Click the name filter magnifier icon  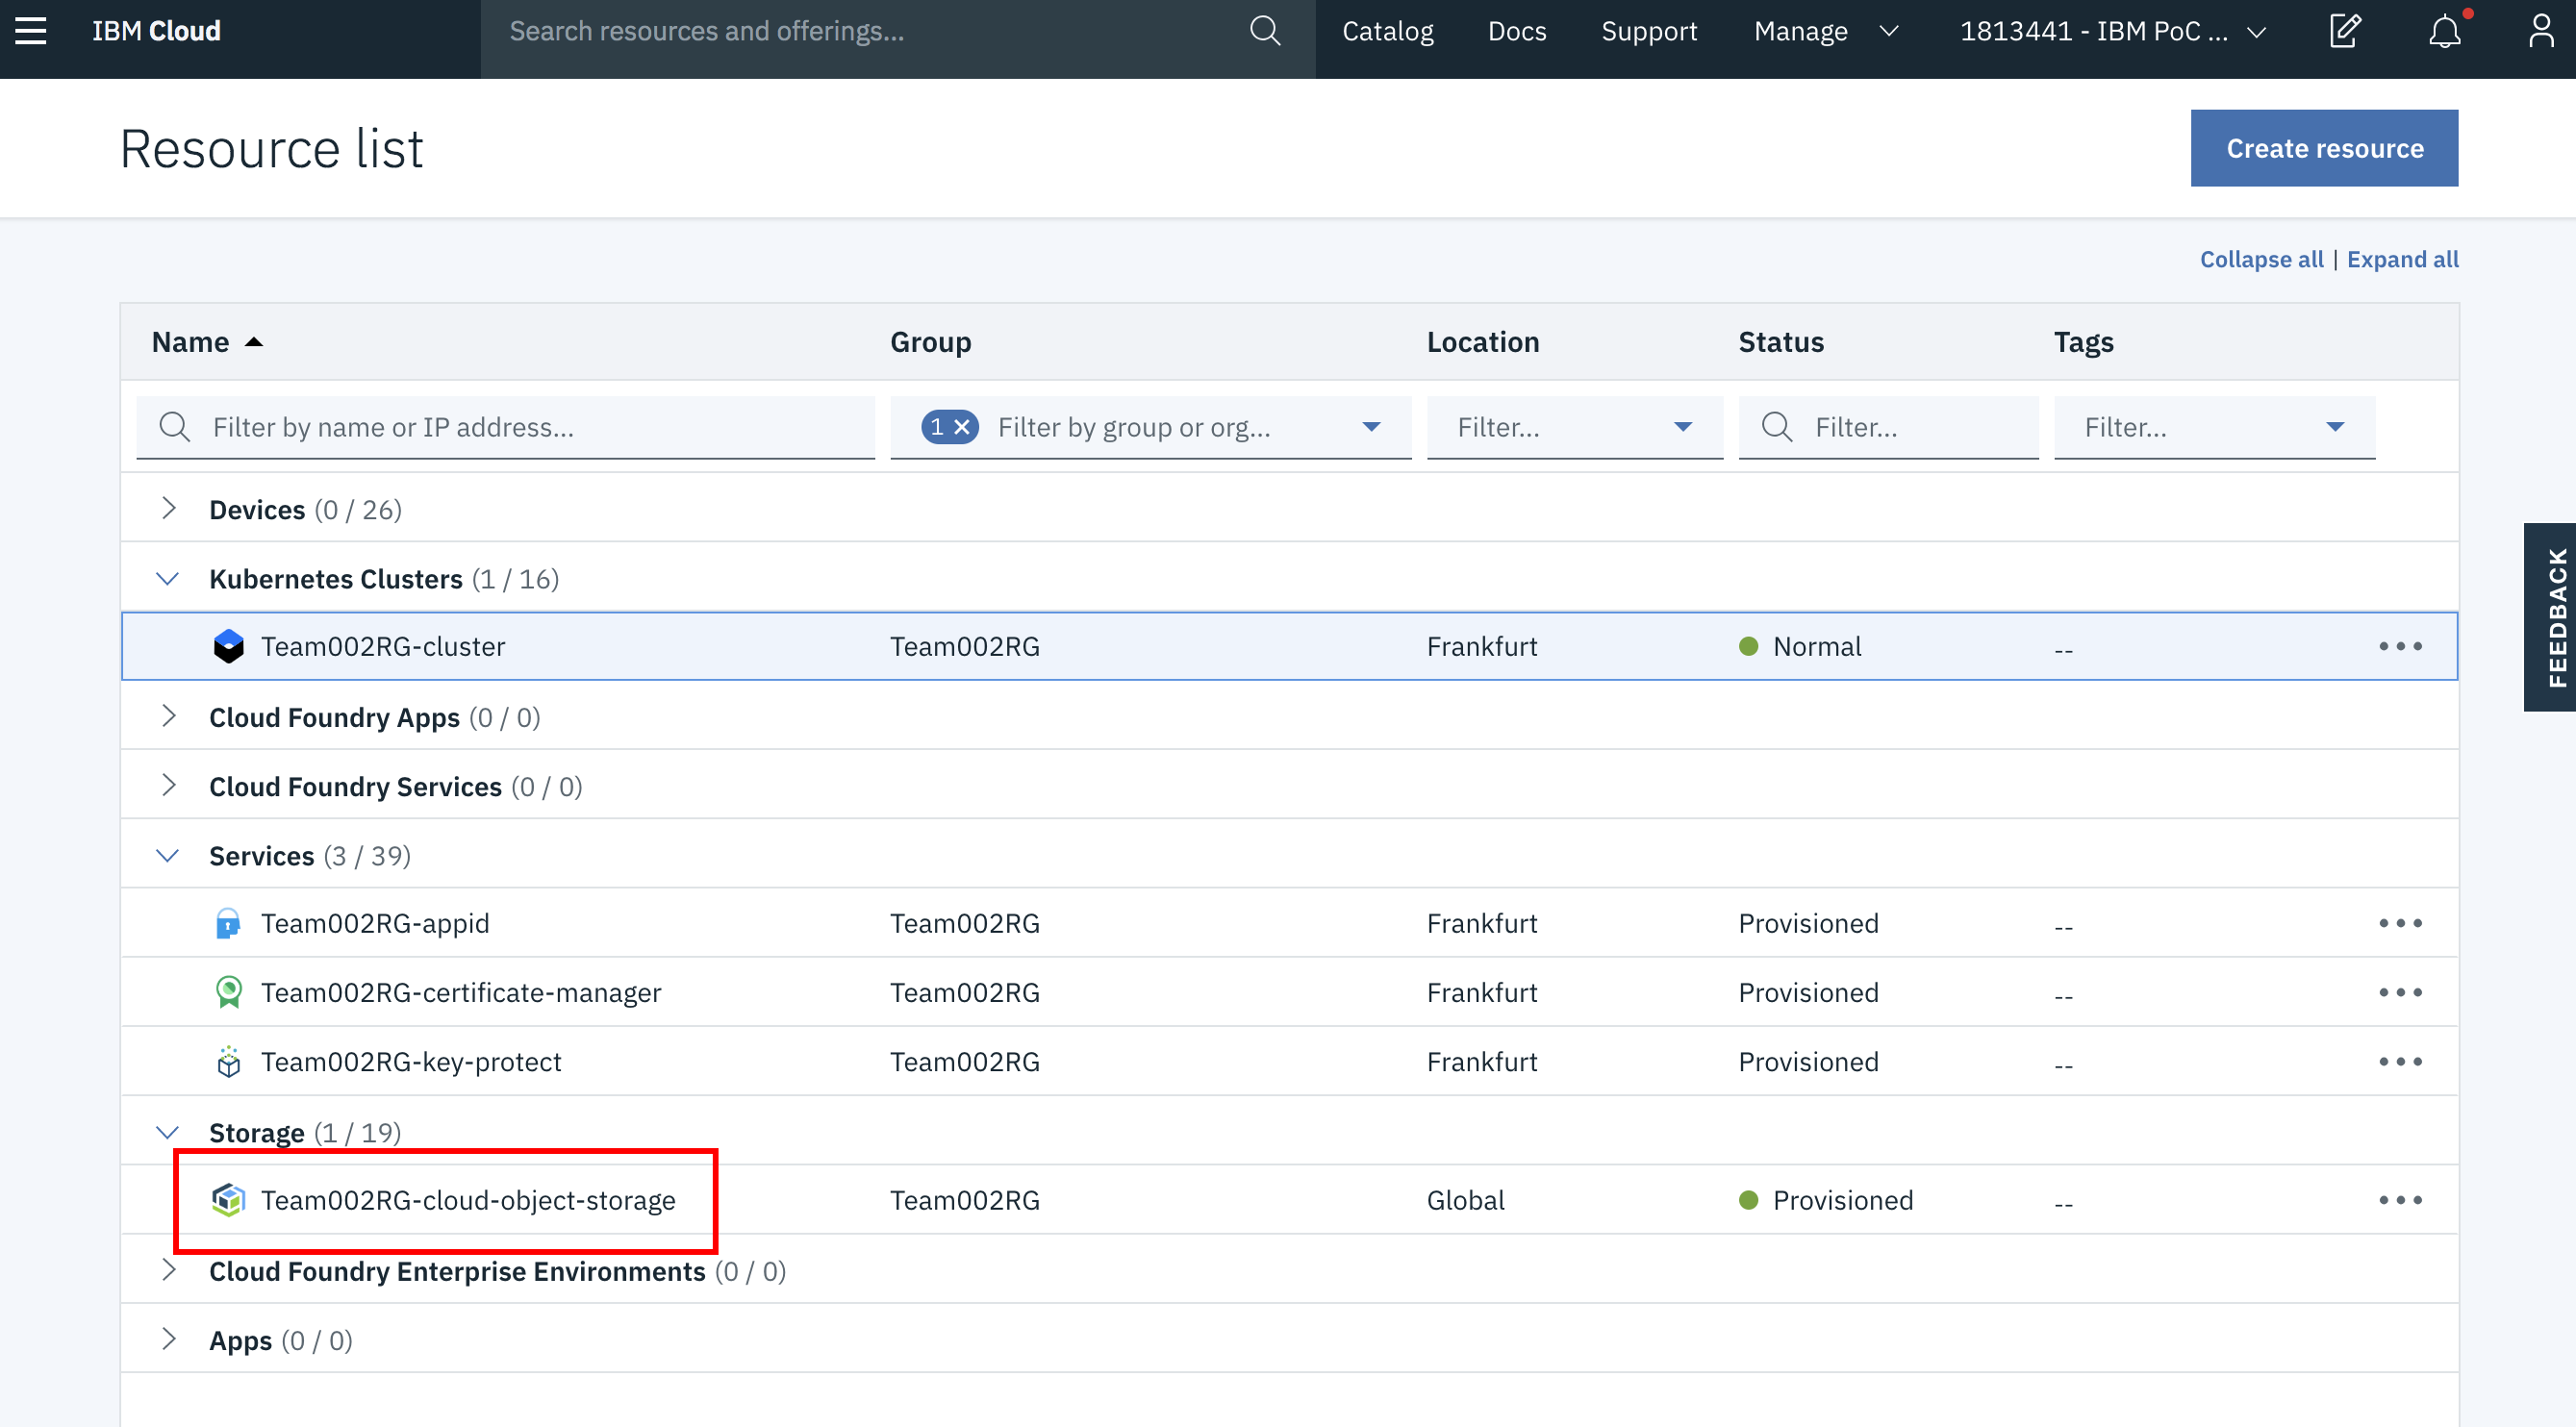coord(175,427)
